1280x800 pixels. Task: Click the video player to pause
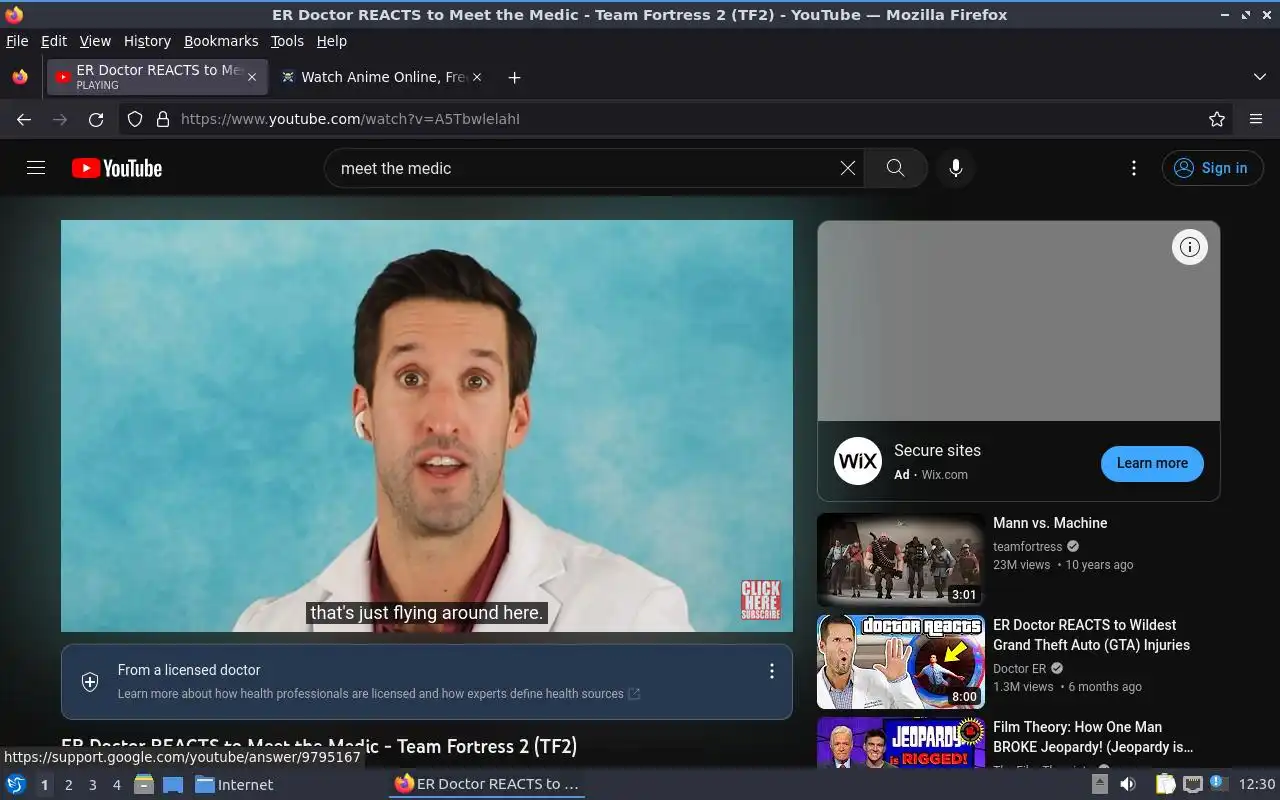point(427,426)
